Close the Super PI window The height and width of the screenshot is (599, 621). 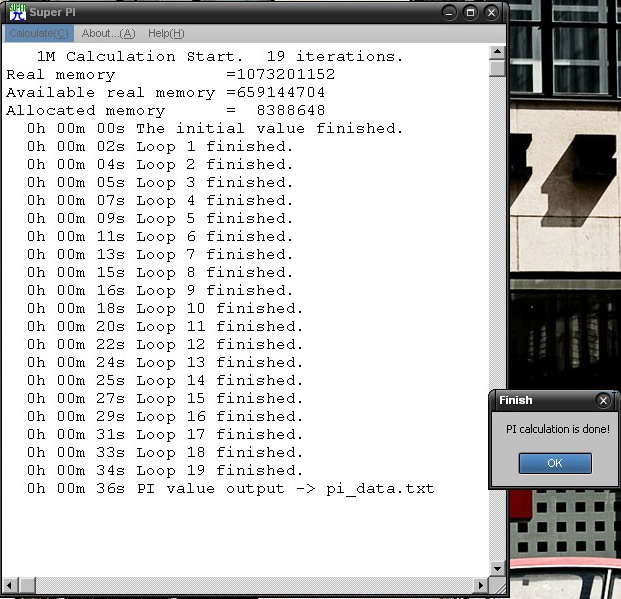point(491,13)
